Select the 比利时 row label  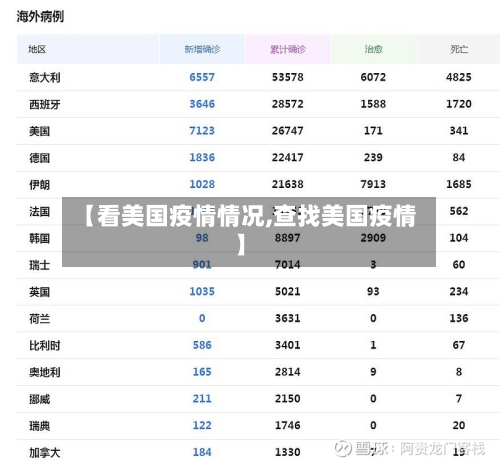coord(45,346)
